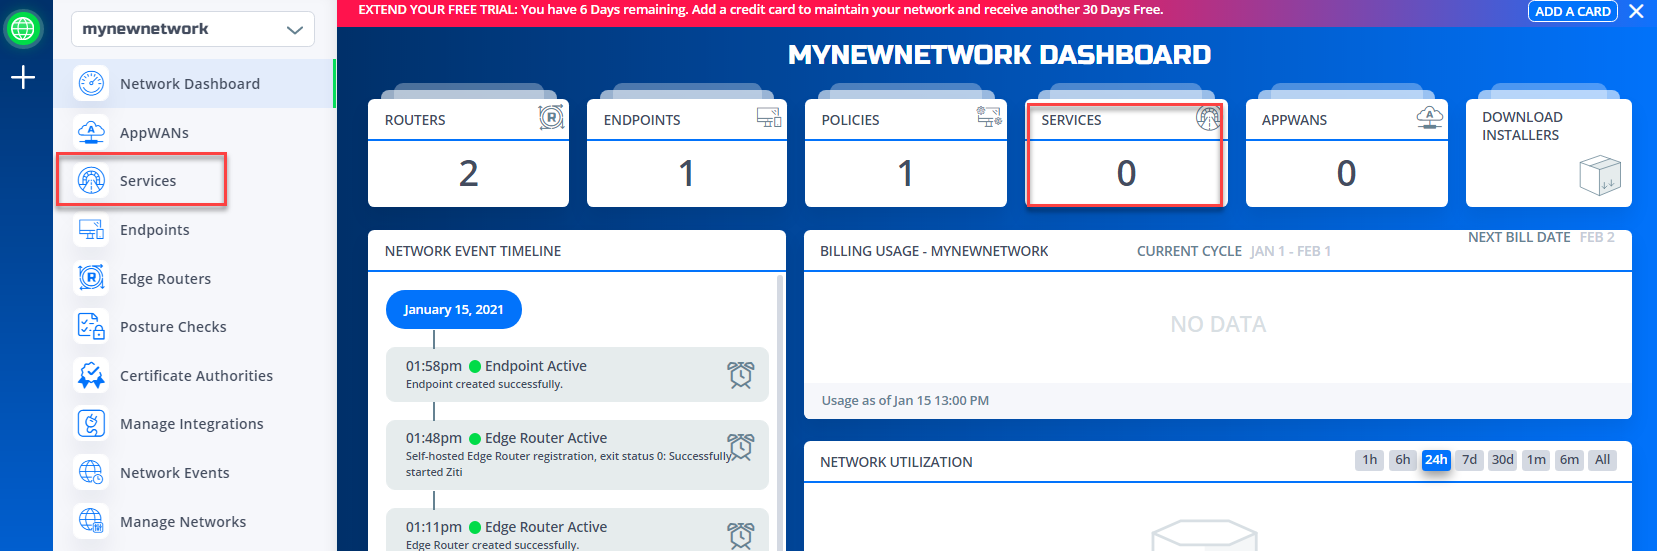
Task: Click the Manage Integrations sidebar icon
Action: (x=91, y=424)
